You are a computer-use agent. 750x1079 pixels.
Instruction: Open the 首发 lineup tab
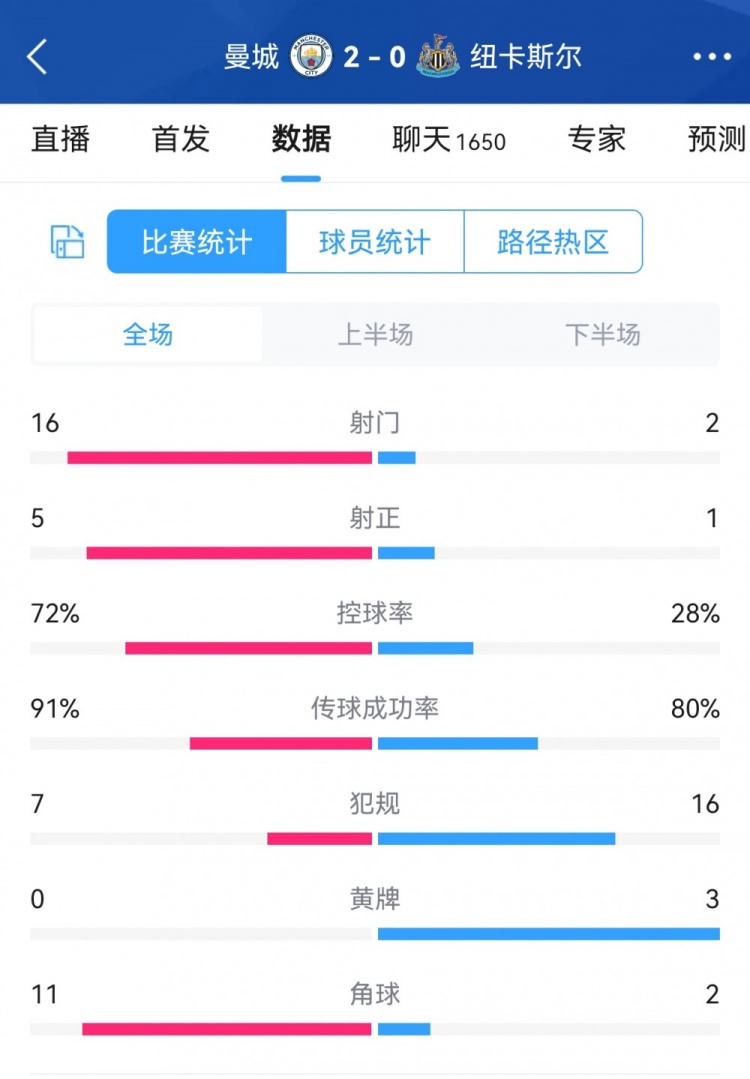(x=181, y=139)
